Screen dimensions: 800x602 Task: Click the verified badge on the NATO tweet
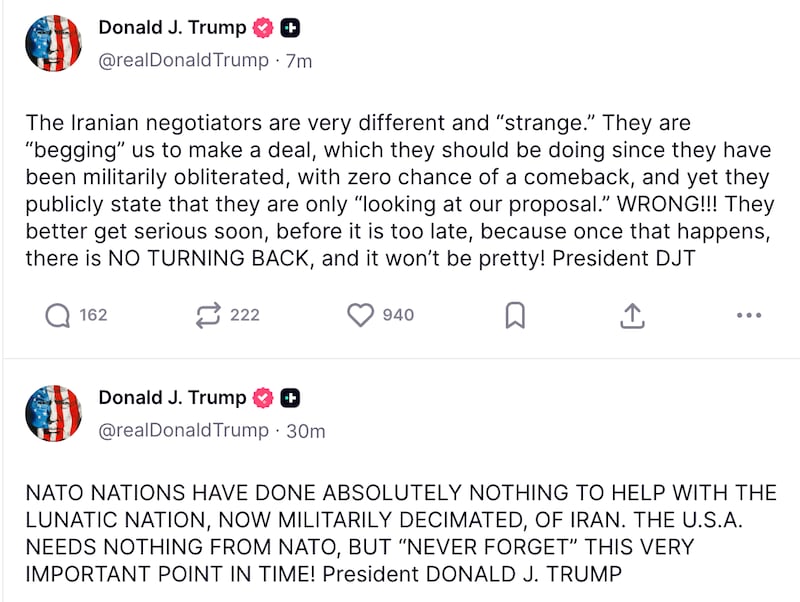[x=261, y=397]
